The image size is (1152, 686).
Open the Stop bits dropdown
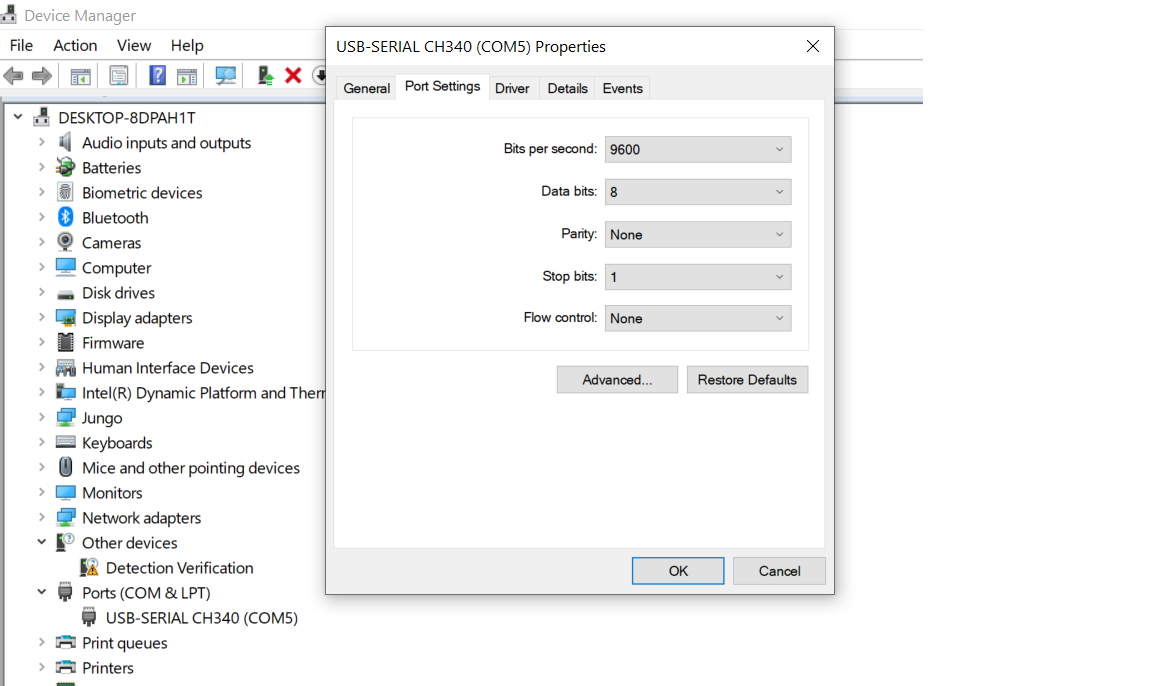pos(698,277)
